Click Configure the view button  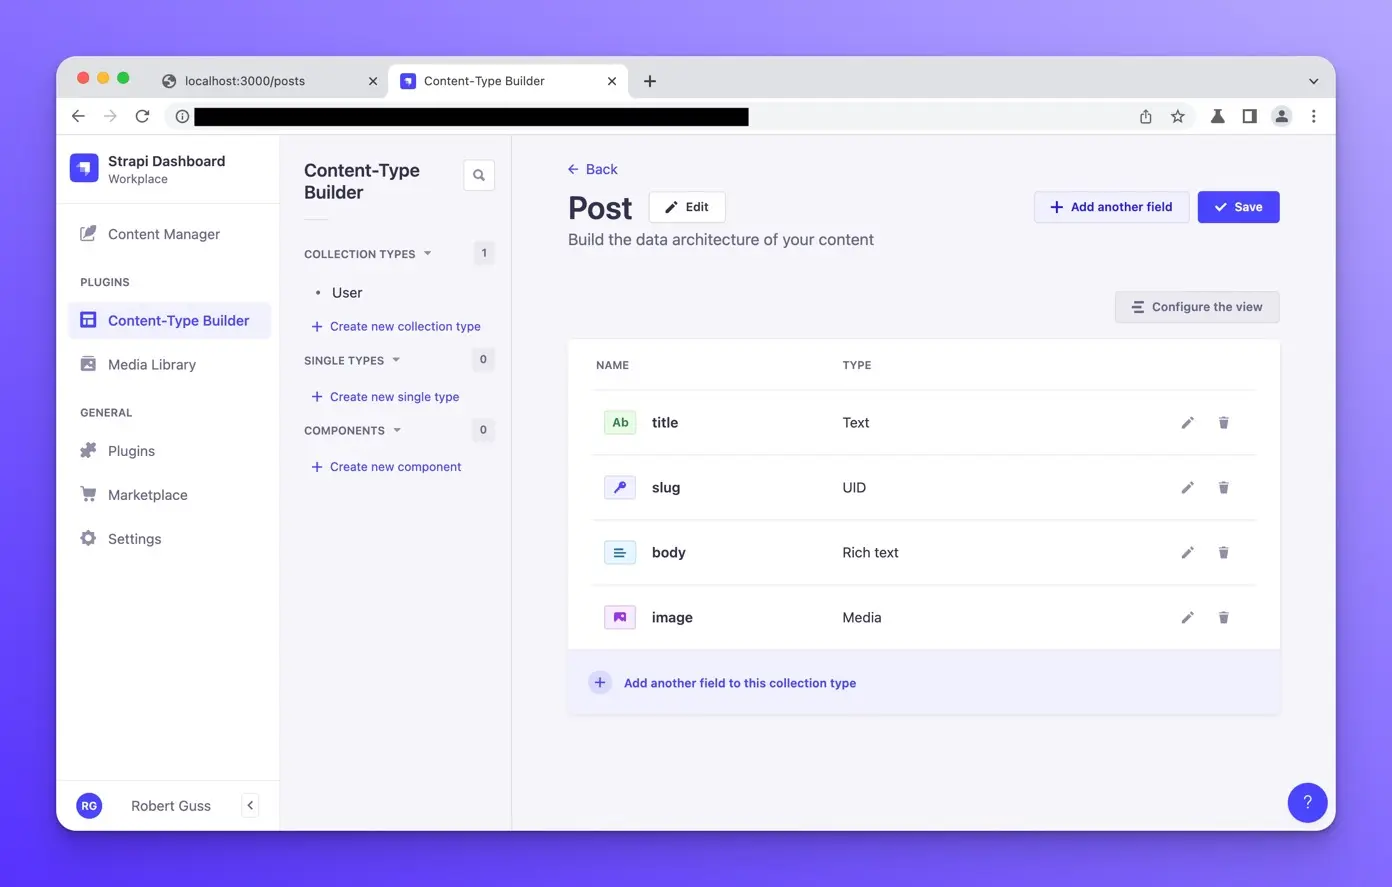[1197, 307]
